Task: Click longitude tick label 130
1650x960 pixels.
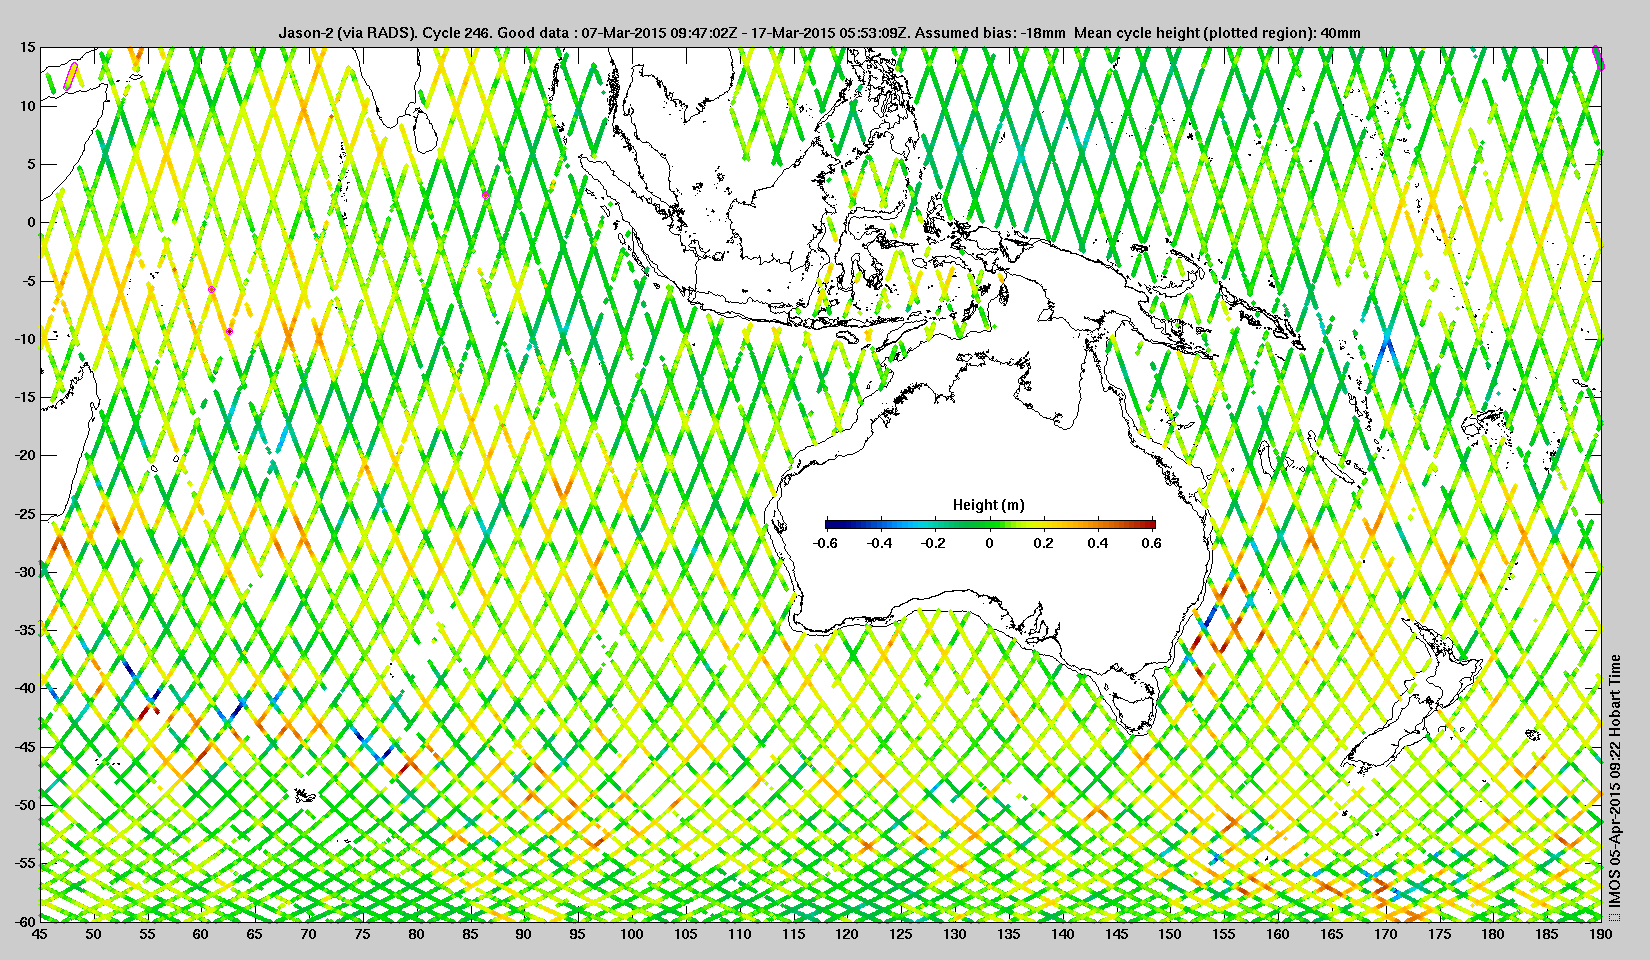Action: coord(955,934)
